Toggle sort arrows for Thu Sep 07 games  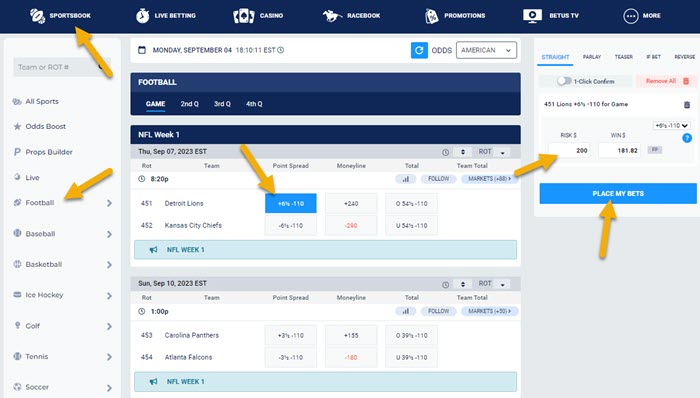pyautogui.click(x=462, y=152)
